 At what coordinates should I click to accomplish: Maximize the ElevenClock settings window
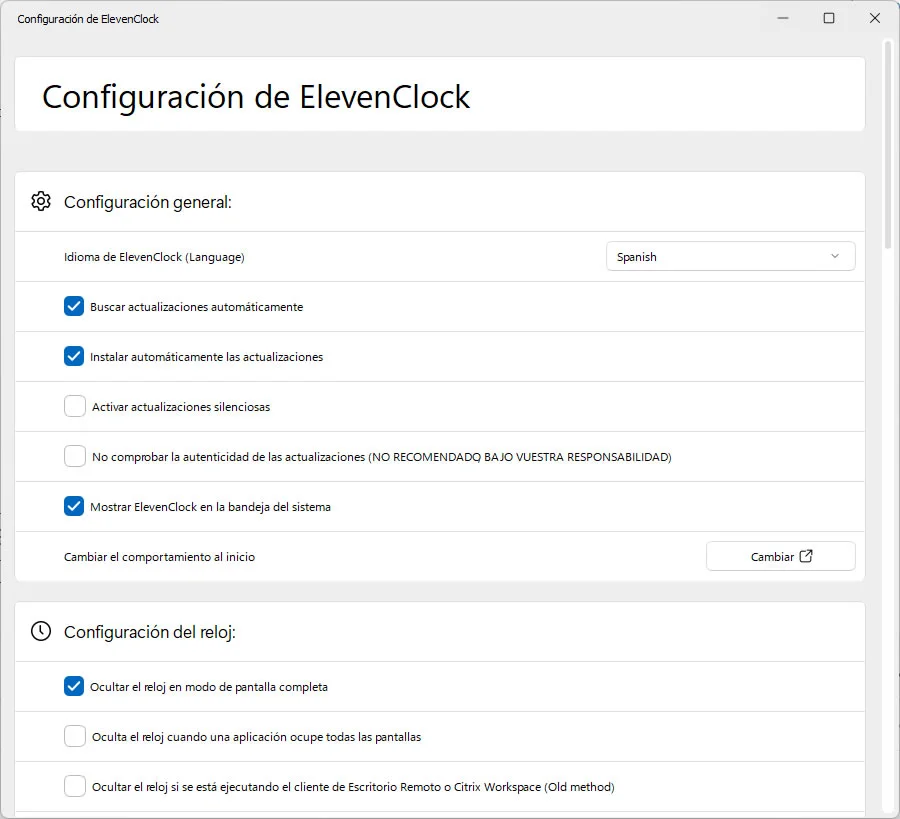click(829, 18)
